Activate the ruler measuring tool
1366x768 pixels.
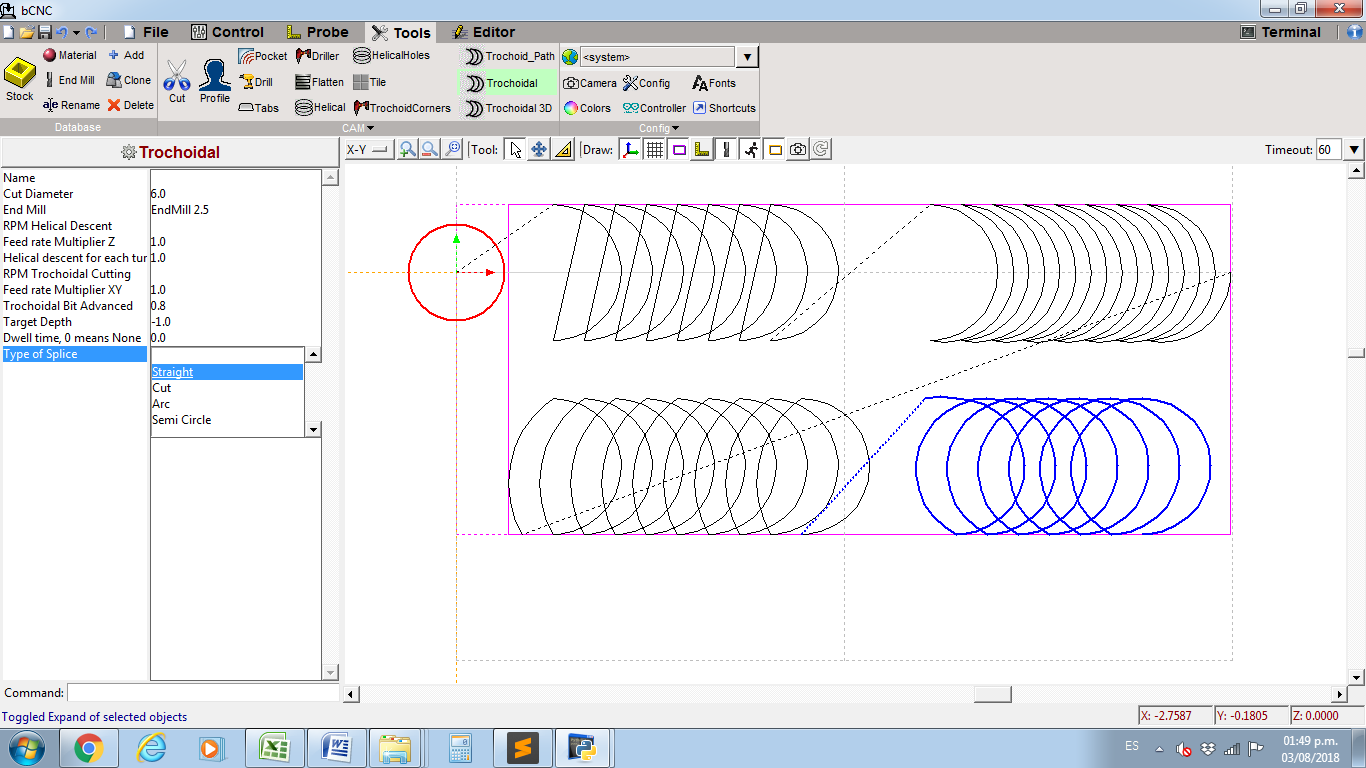pyautogui.click(x=563, y=150)
